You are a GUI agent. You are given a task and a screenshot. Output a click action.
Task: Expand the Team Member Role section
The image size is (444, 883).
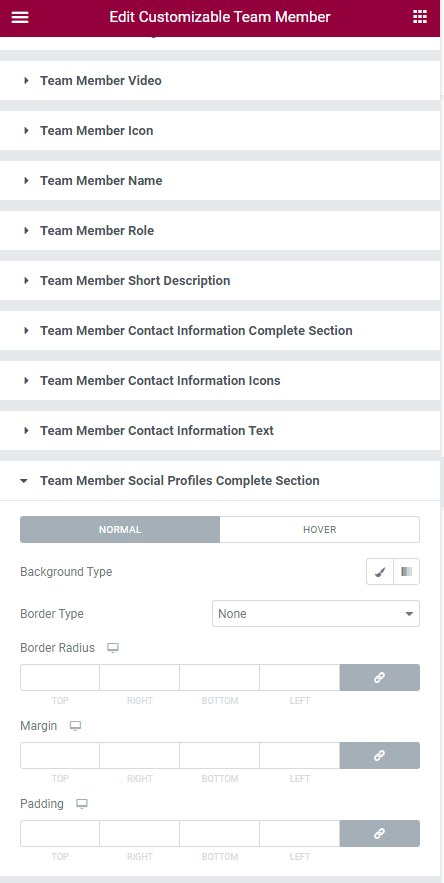[220, 231]
